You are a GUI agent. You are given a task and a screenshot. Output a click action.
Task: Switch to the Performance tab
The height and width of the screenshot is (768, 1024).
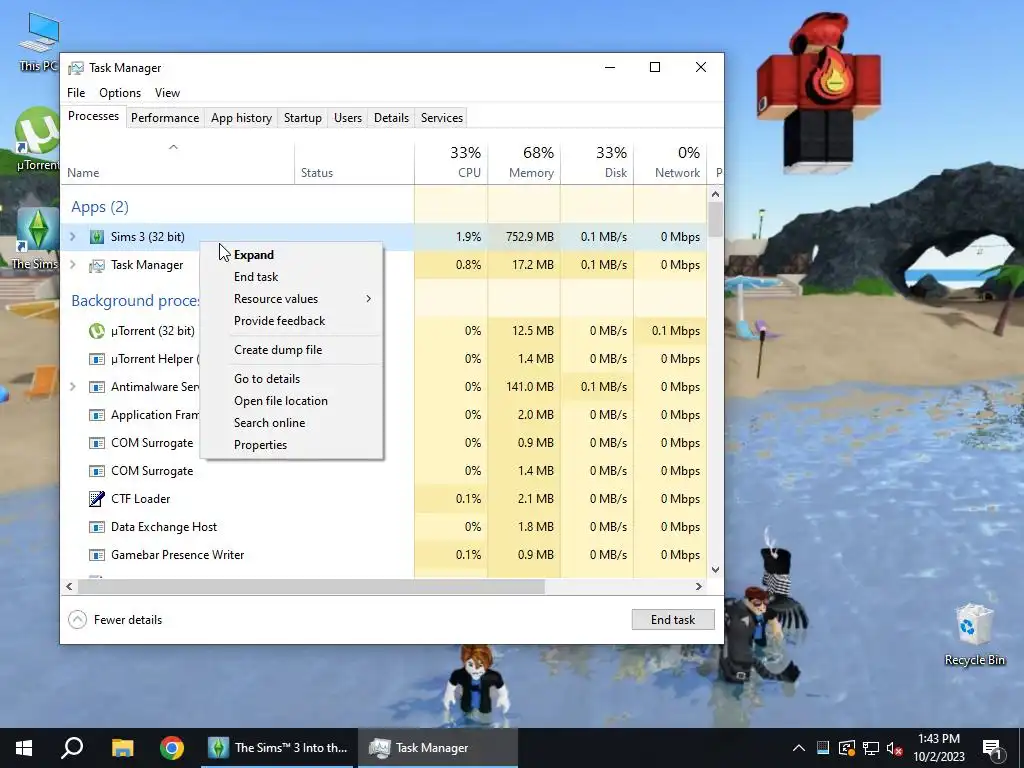(x=165, y=118)
